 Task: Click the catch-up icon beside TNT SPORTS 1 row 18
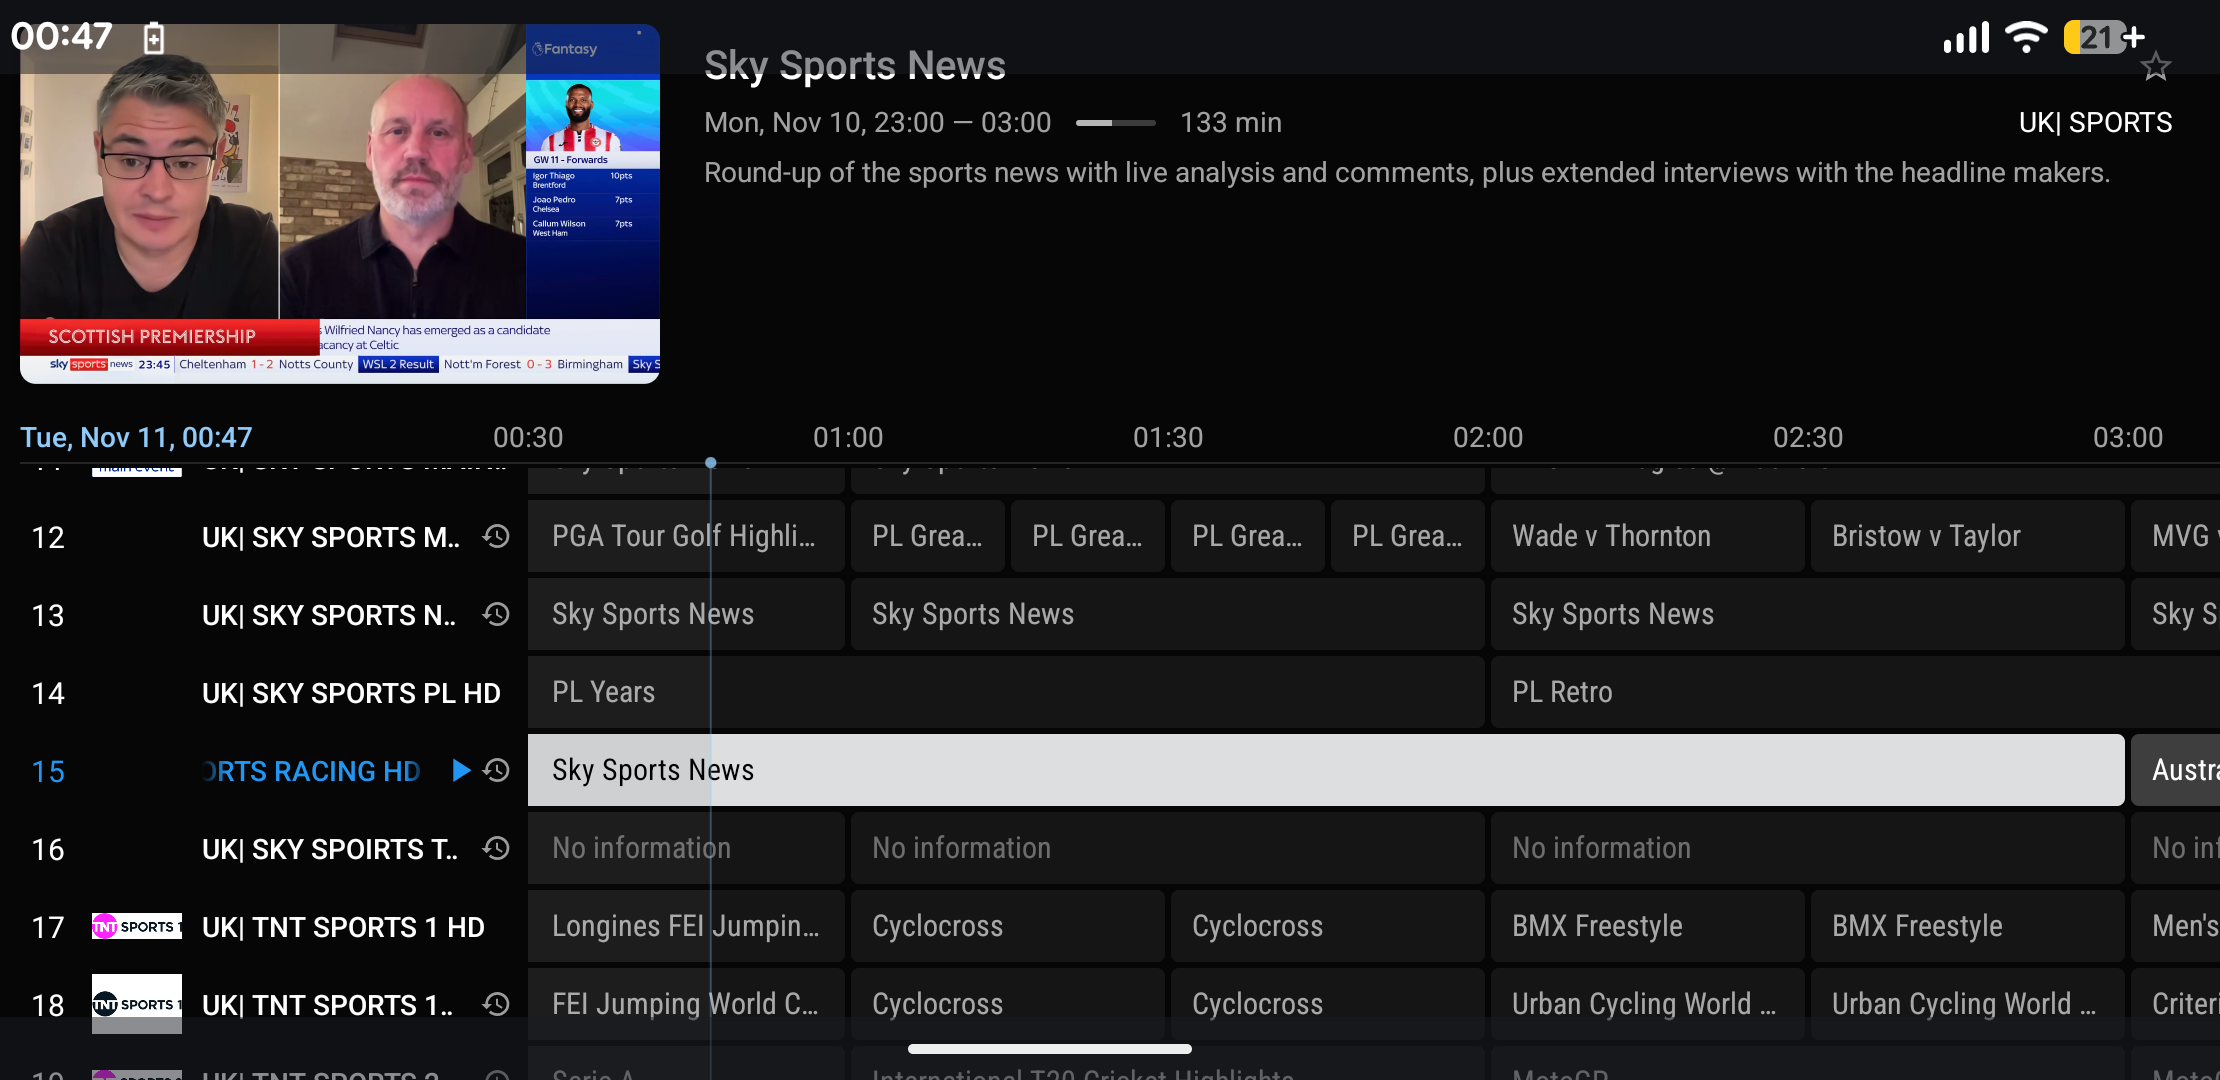[x=496, y=1005]
